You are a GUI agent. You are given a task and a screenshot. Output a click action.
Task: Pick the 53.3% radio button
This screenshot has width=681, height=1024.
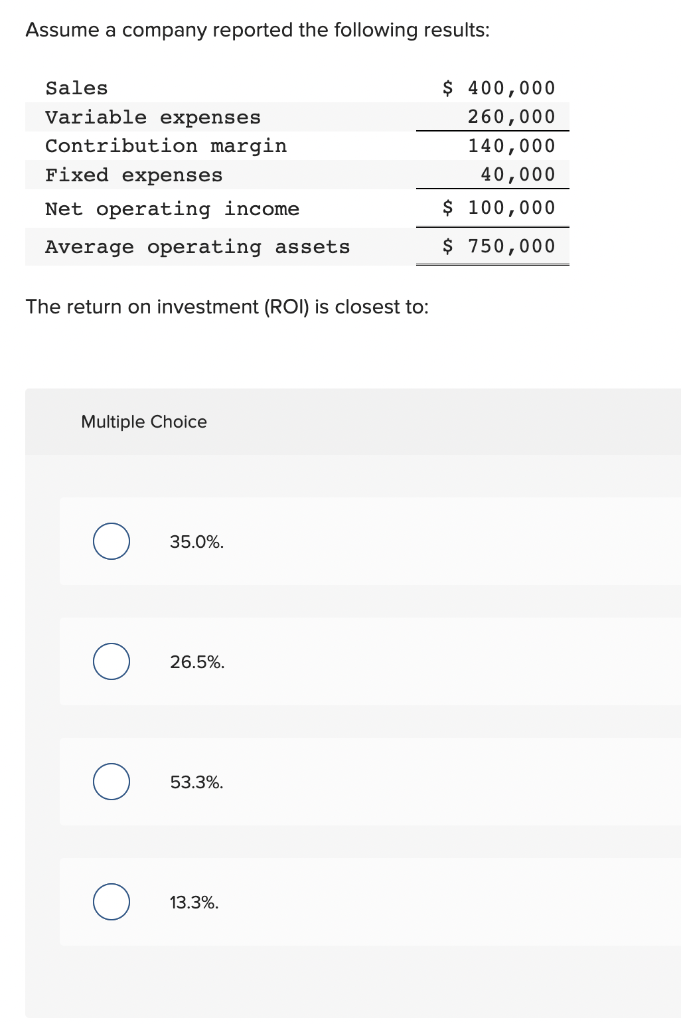point(111,782)
